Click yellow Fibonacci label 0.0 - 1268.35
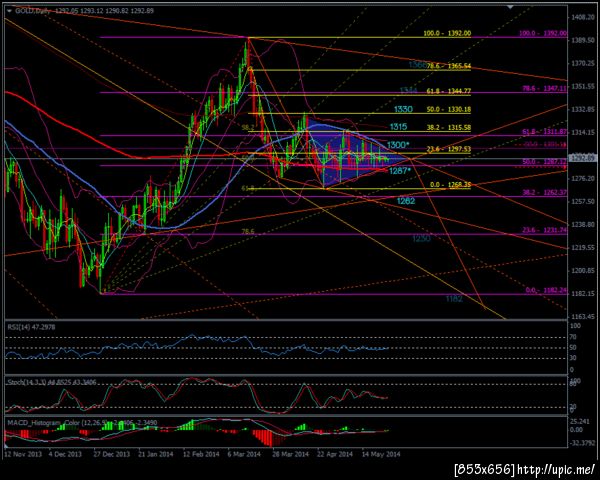The image size is (600, 480). (450, 185)
